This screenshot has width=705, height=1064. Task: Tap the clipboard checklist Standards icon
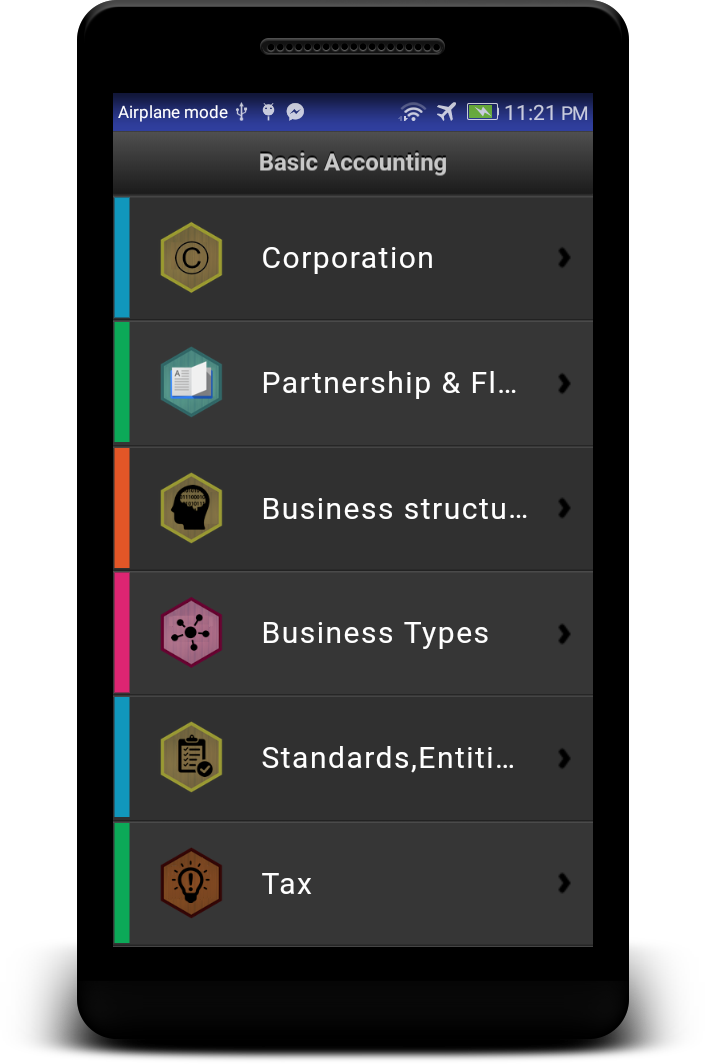pyautogui.click(x=191, y=757)
